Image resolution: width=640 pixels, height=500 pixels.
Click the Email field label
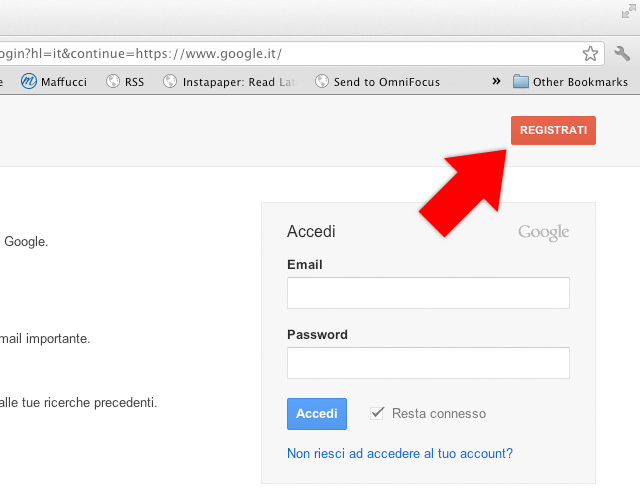(x=304, y=265)
